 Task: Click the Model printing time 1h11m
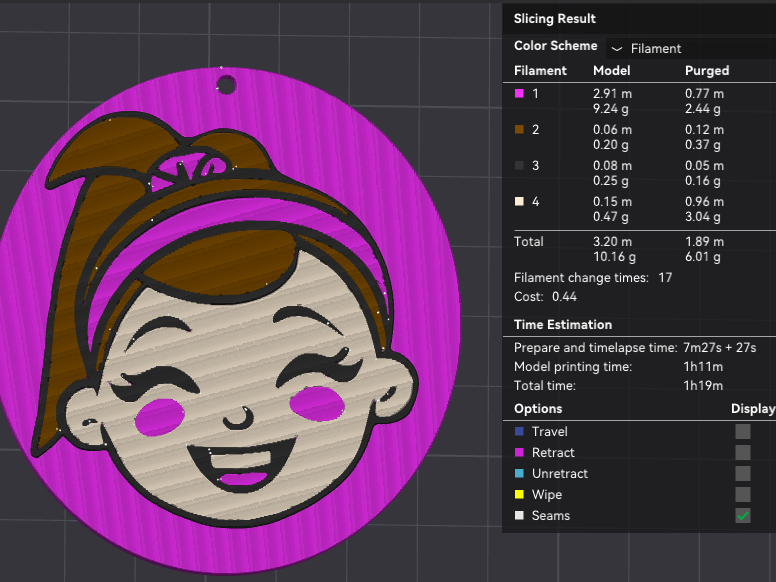703,367
